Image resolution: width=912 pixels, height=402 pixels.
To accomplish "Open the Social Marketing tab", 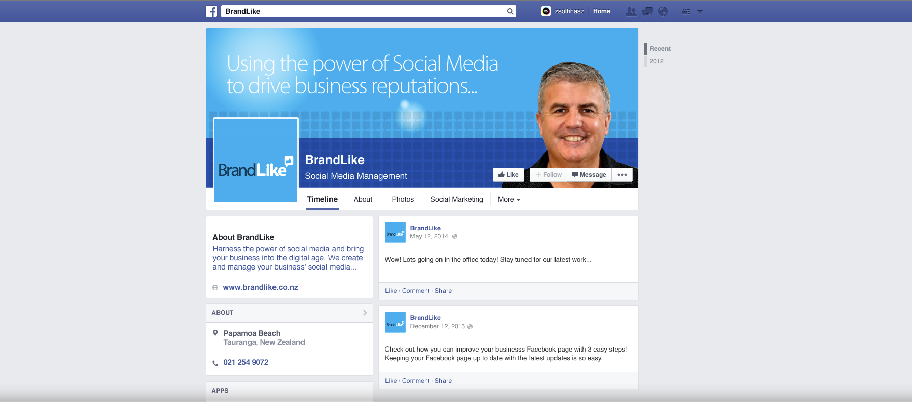I will pyautogui.click(x=457, y=200).
